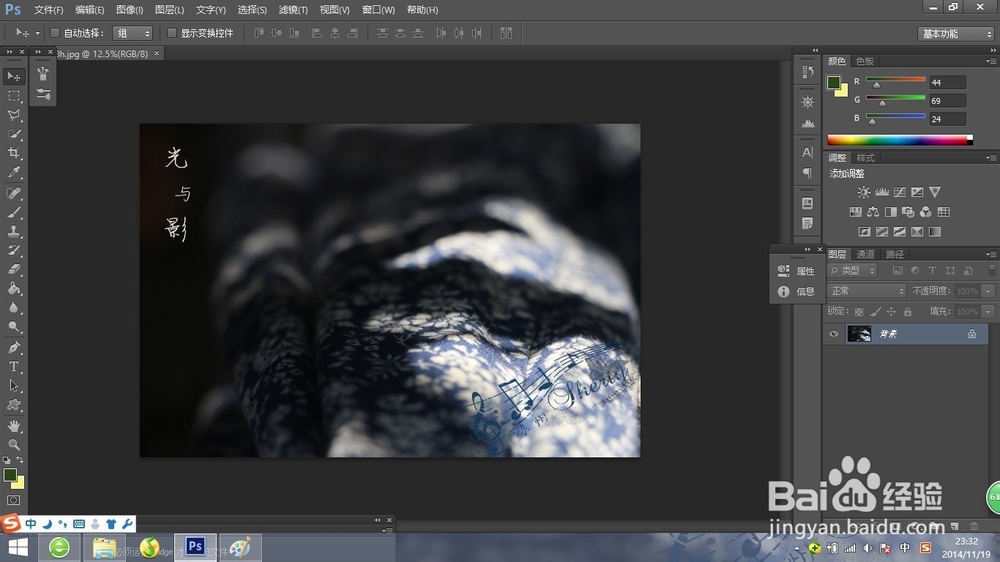Toggle pixel layer filter

tap(897, 270)
